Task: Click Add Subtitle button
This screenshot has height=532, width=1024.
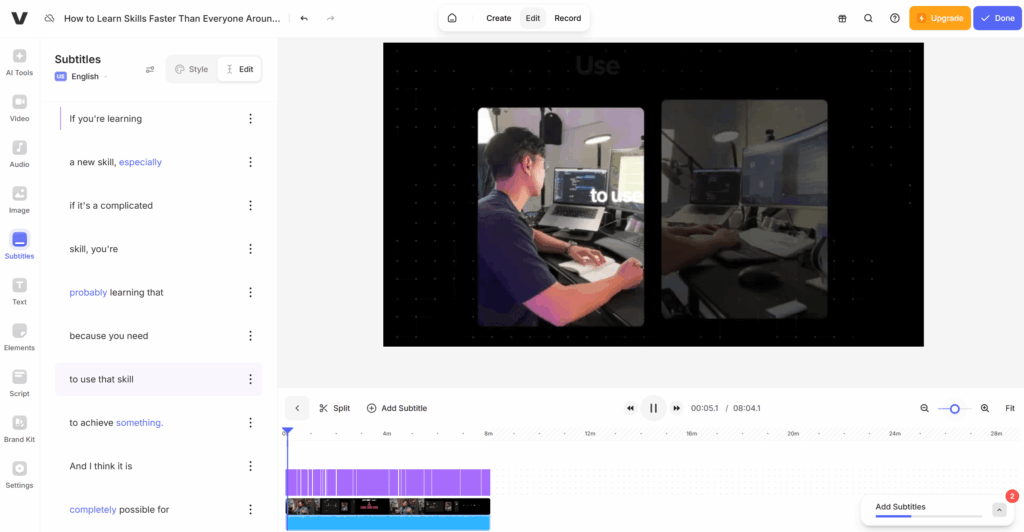Action: coord(397,409)
